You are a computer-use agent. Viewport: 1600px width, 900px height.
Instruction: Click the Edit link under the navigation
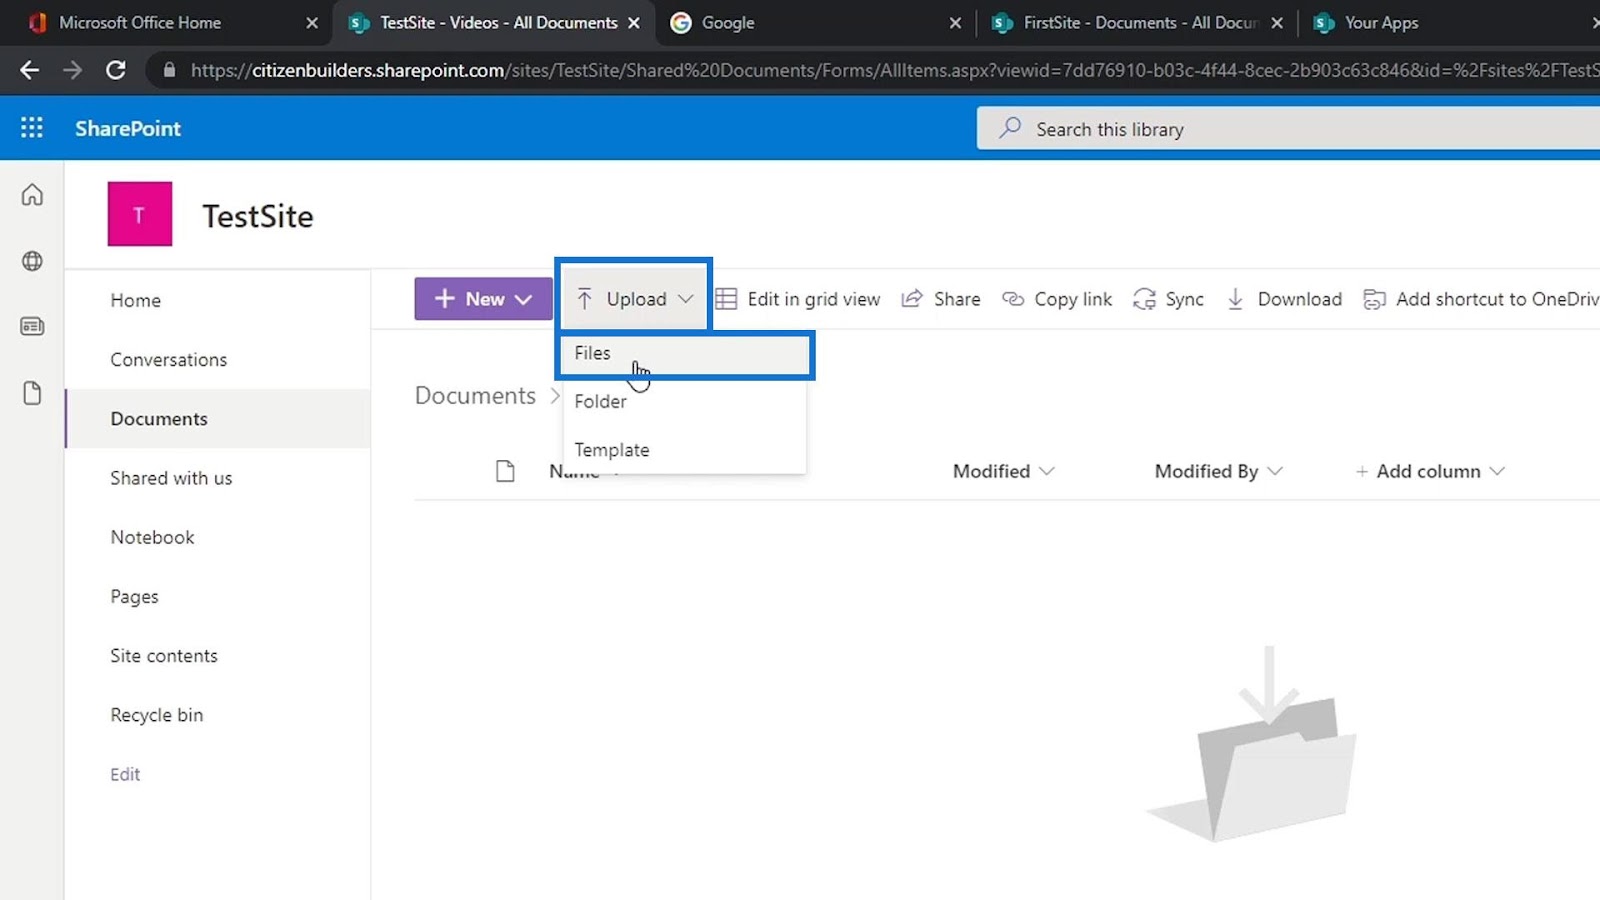click(x=125, y=774)
